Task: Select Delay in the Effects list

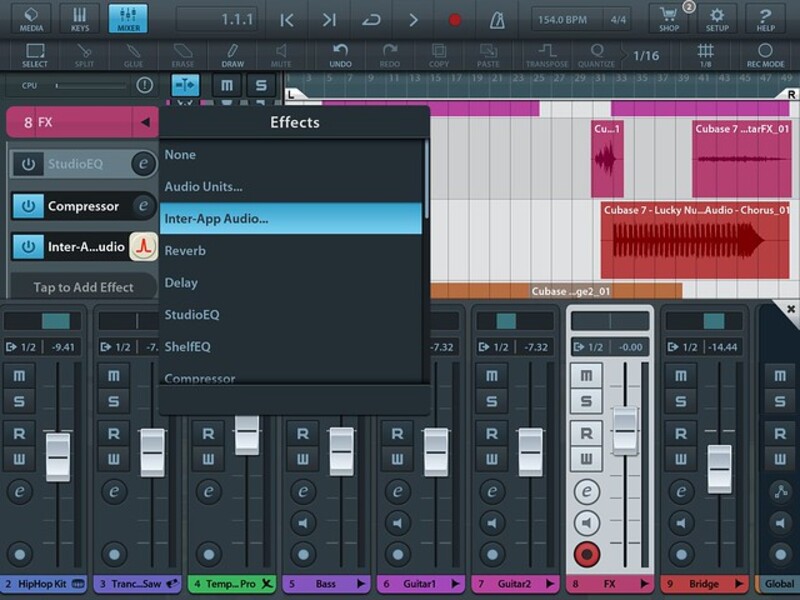Action: (x=291, y=283)
